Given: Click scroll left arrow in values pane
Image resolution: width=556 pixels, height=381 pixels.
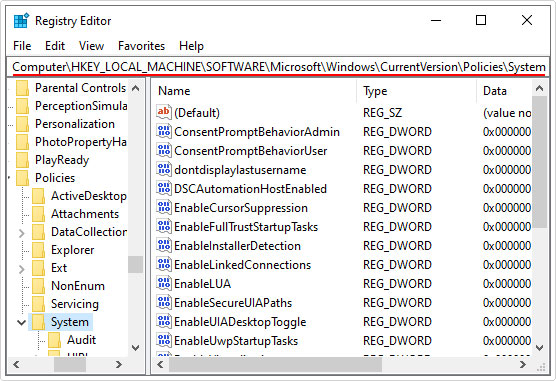Looking at the screenshot, I should (160, 364).
